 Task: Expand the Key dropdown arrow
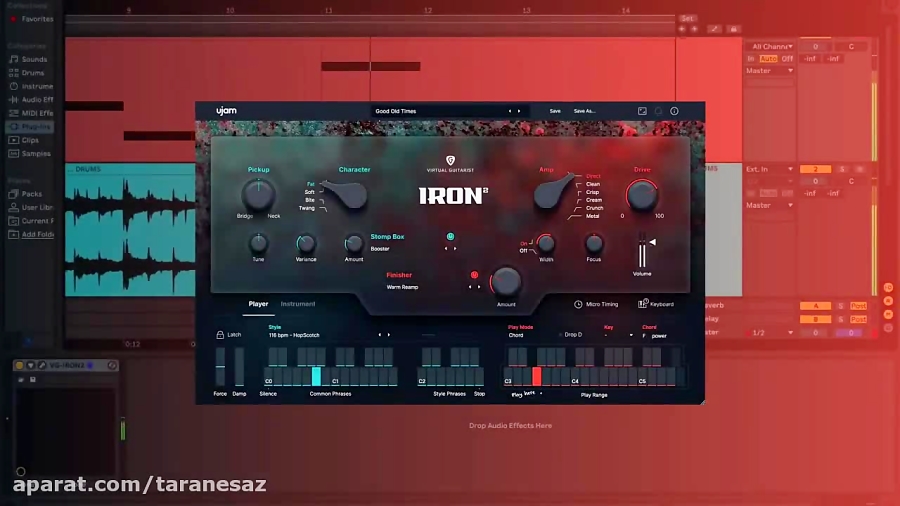coord(631,336)
